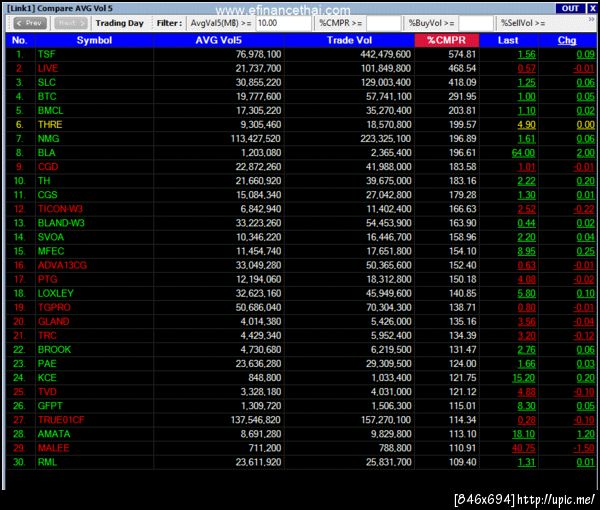Select the SVOA symbol
The width and height of the screenshot is (600, 510).
point(51,237)
